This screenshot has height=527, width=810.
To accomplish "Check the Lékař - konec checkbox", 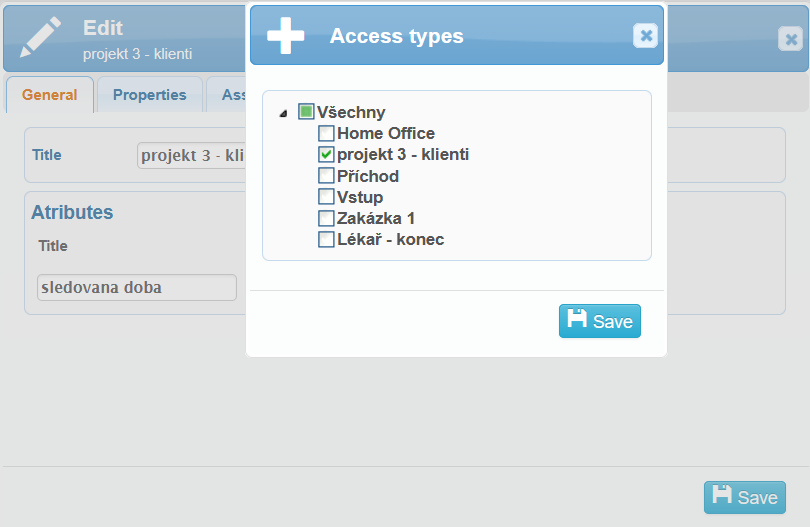I will 326,239.
